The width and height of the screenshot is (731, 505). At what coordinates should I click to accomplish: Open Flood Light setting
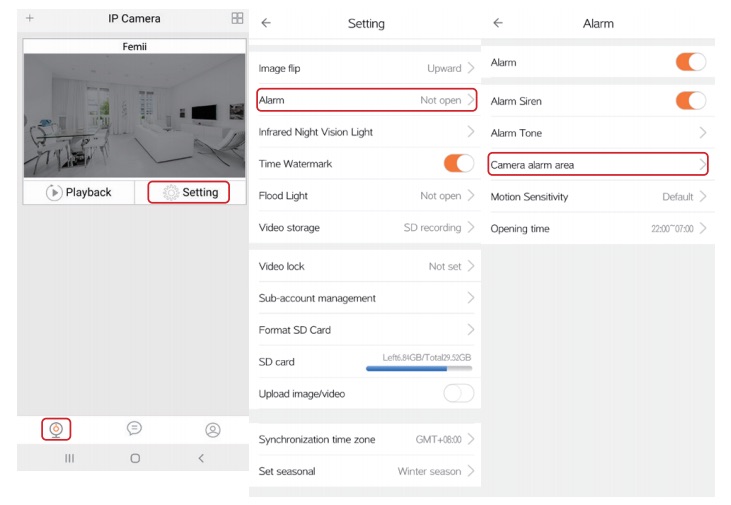click(365, 196)
